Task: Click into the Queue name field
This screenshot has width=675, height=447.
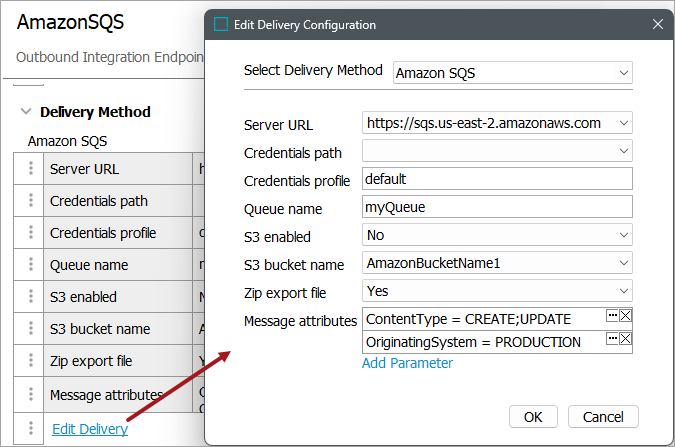Action: tap(497, 207)
